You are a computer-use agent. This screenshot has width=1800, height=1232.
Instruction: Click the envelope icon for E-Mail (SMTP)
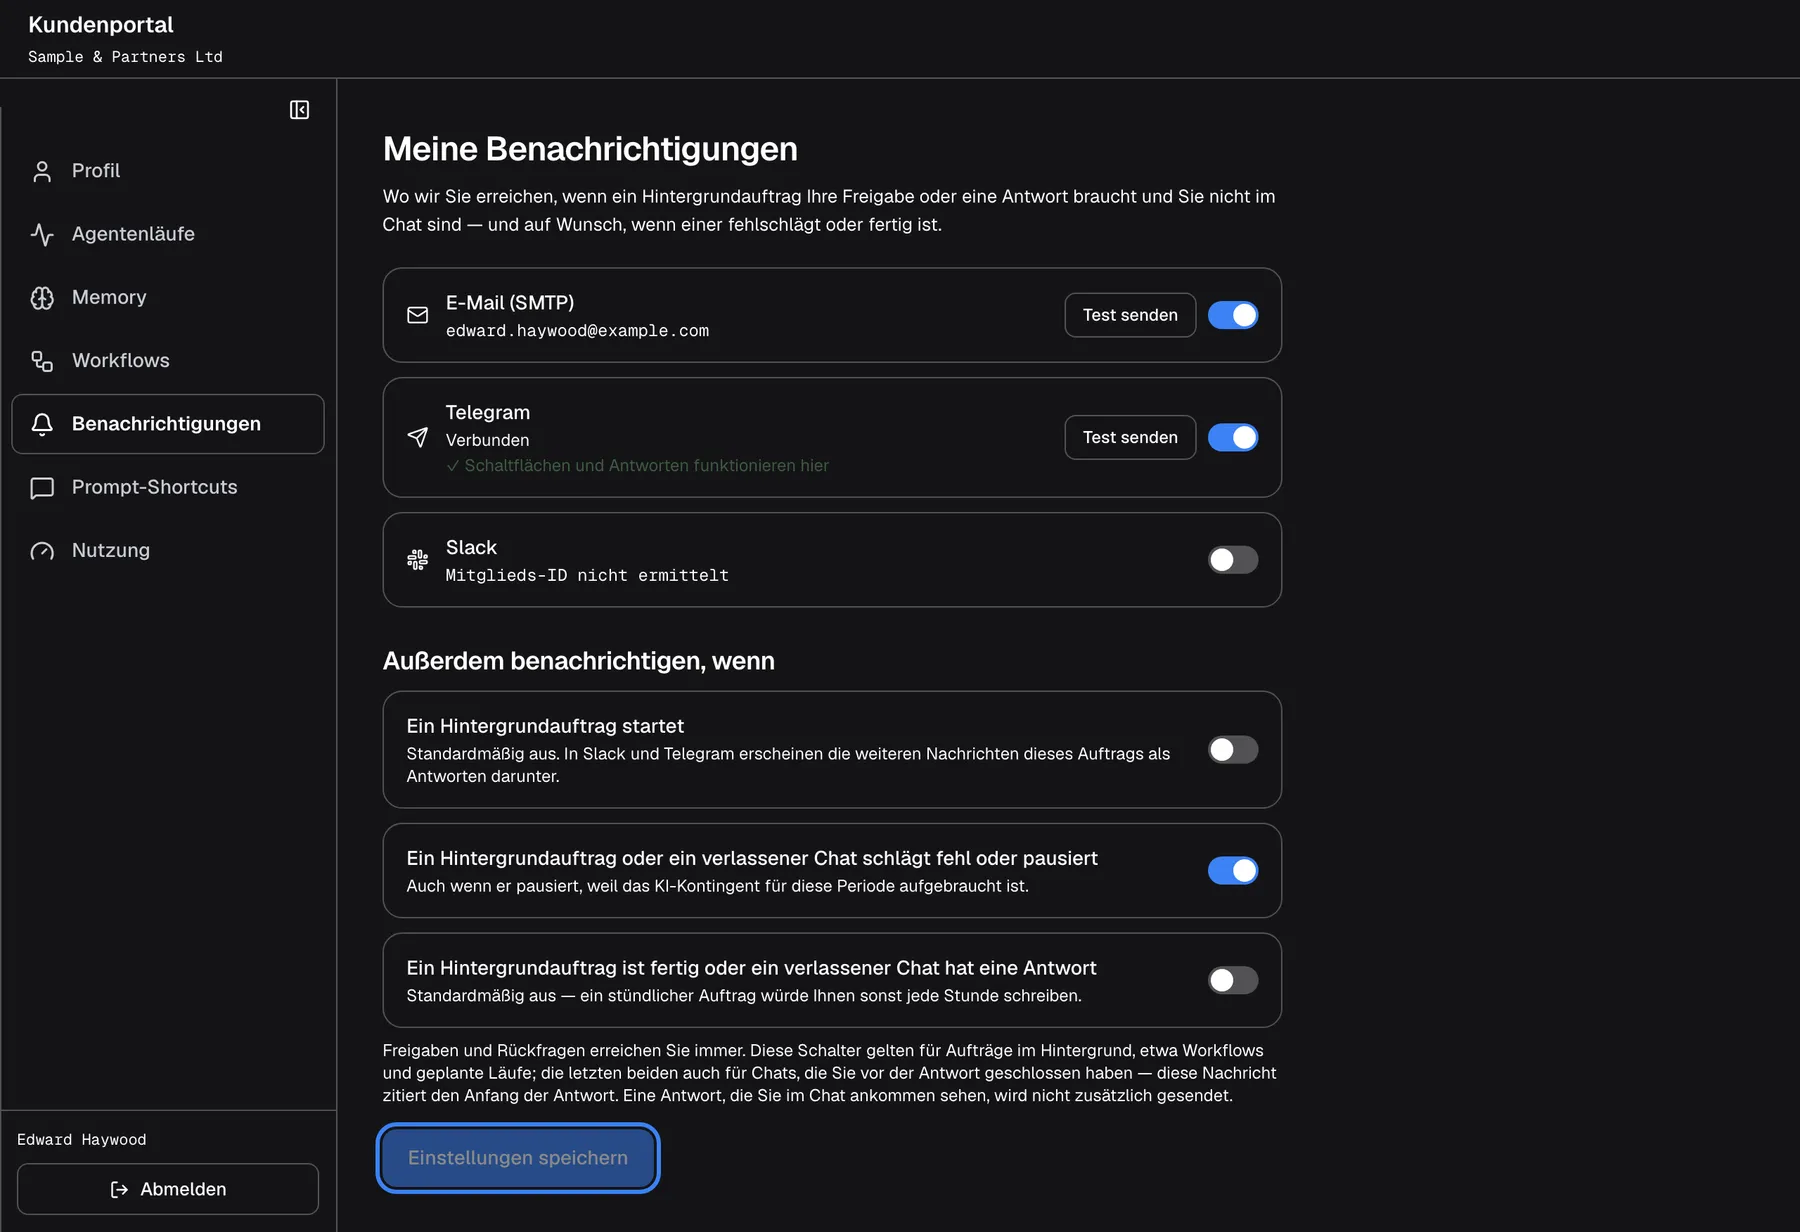pos(418,315)
